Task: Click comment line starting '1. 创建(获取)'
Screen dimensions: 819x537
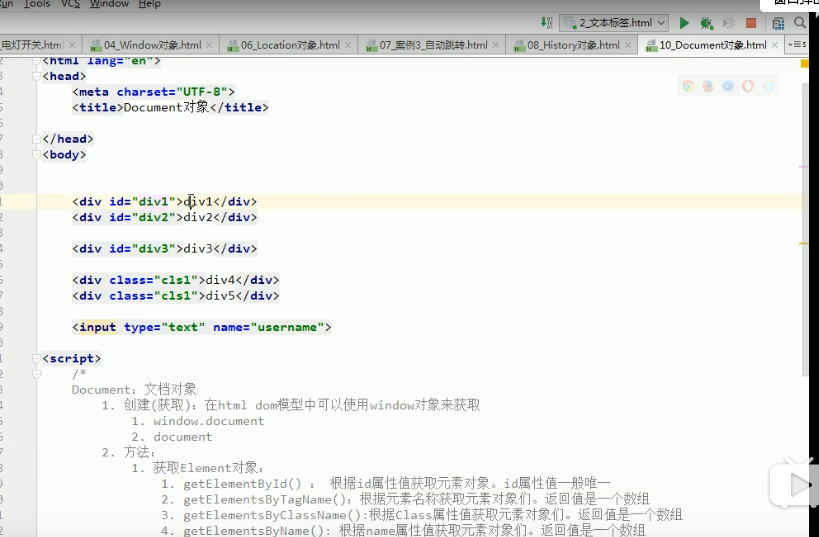Action: pos(291,405)
